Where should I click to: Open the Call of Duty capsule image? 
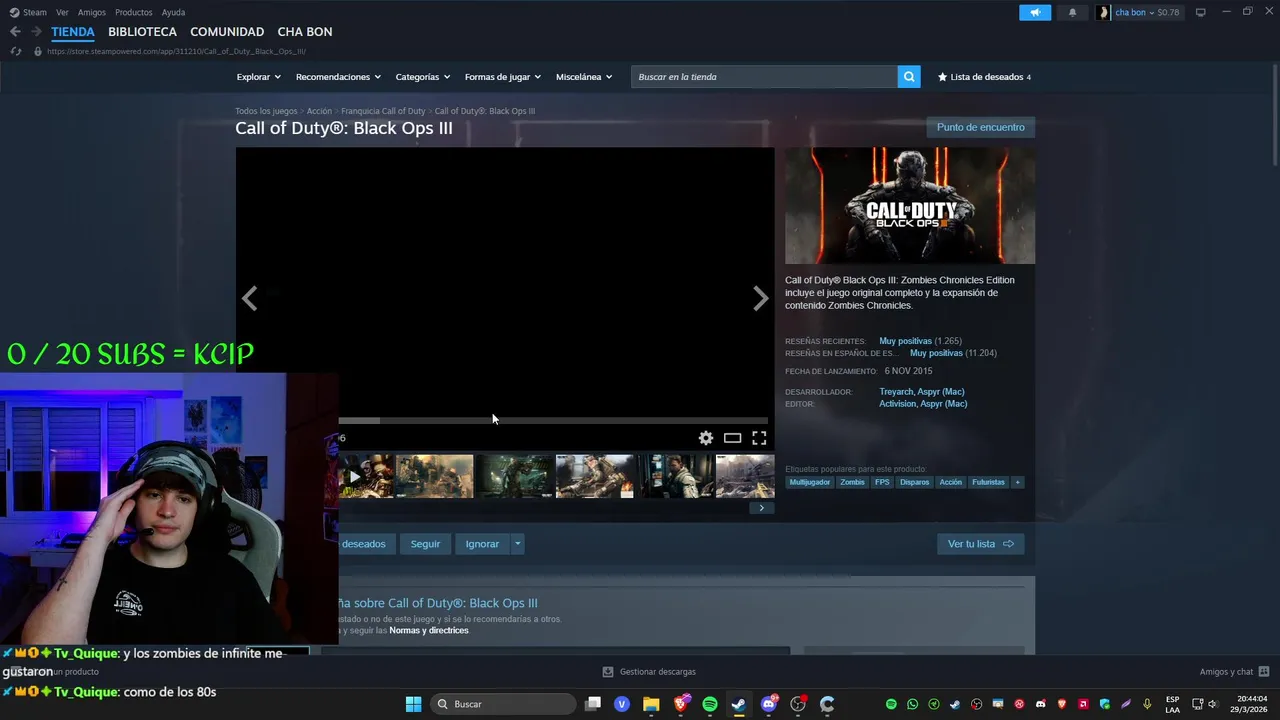910,206
